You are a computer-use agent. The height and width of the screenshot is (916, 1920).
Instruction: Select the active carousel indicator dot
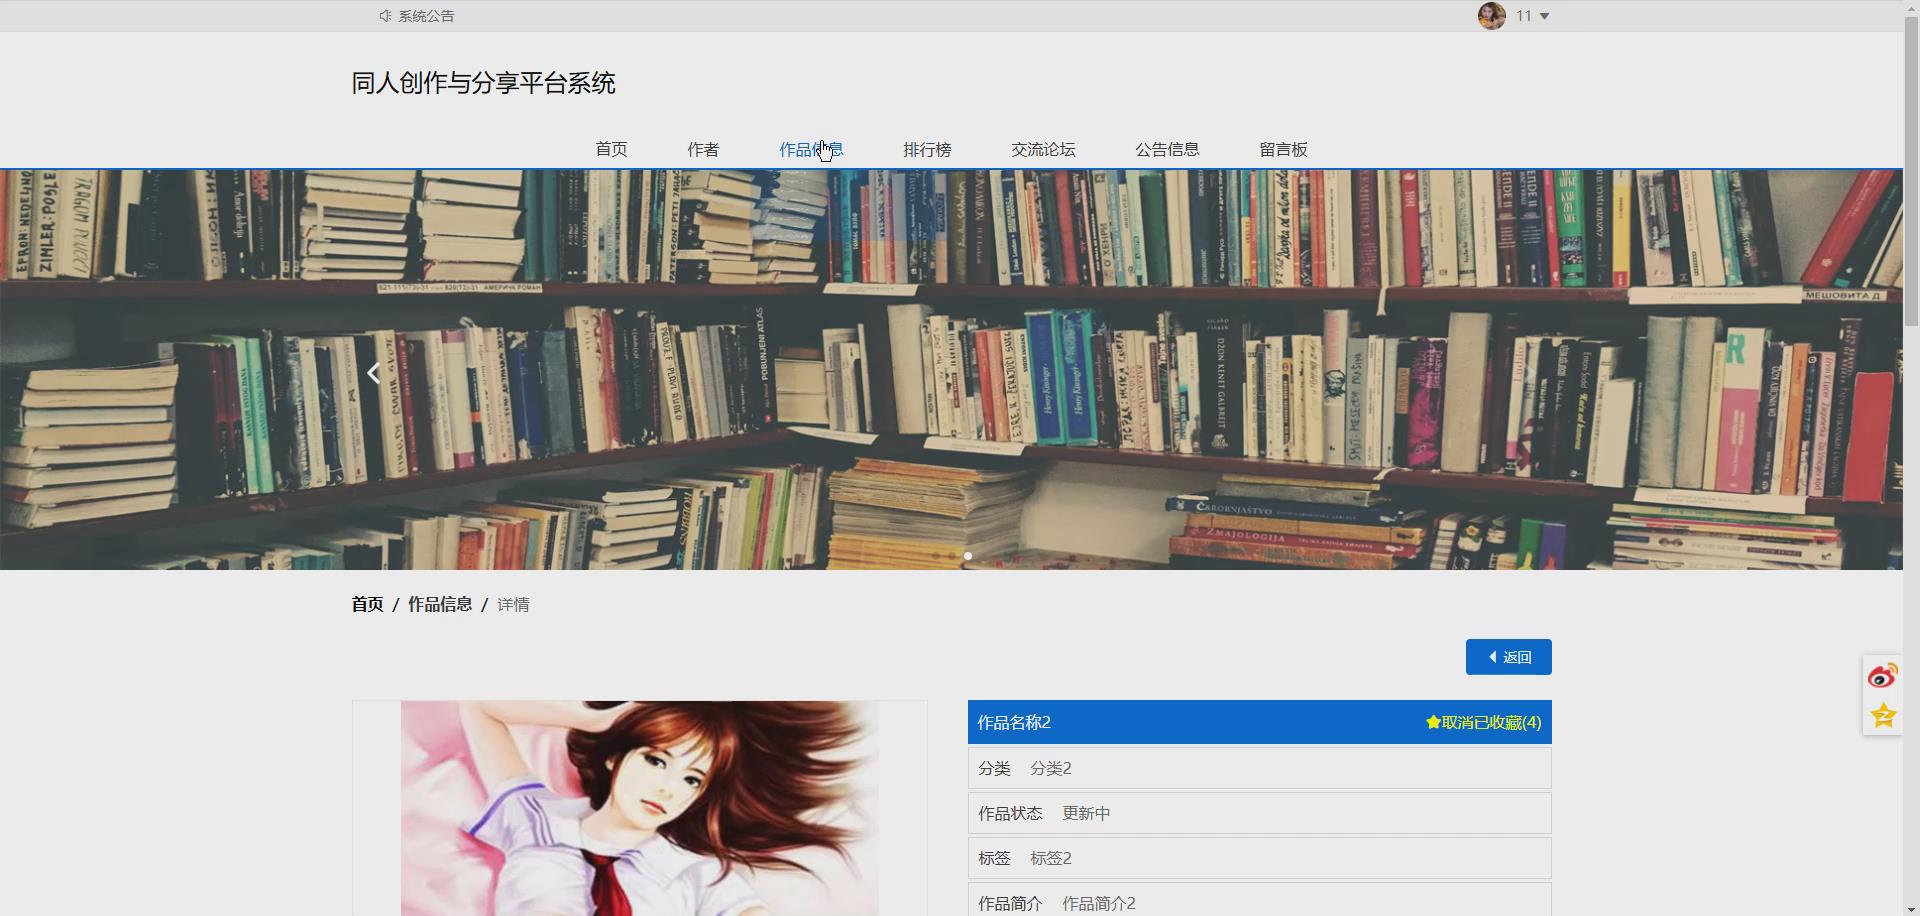968,556
